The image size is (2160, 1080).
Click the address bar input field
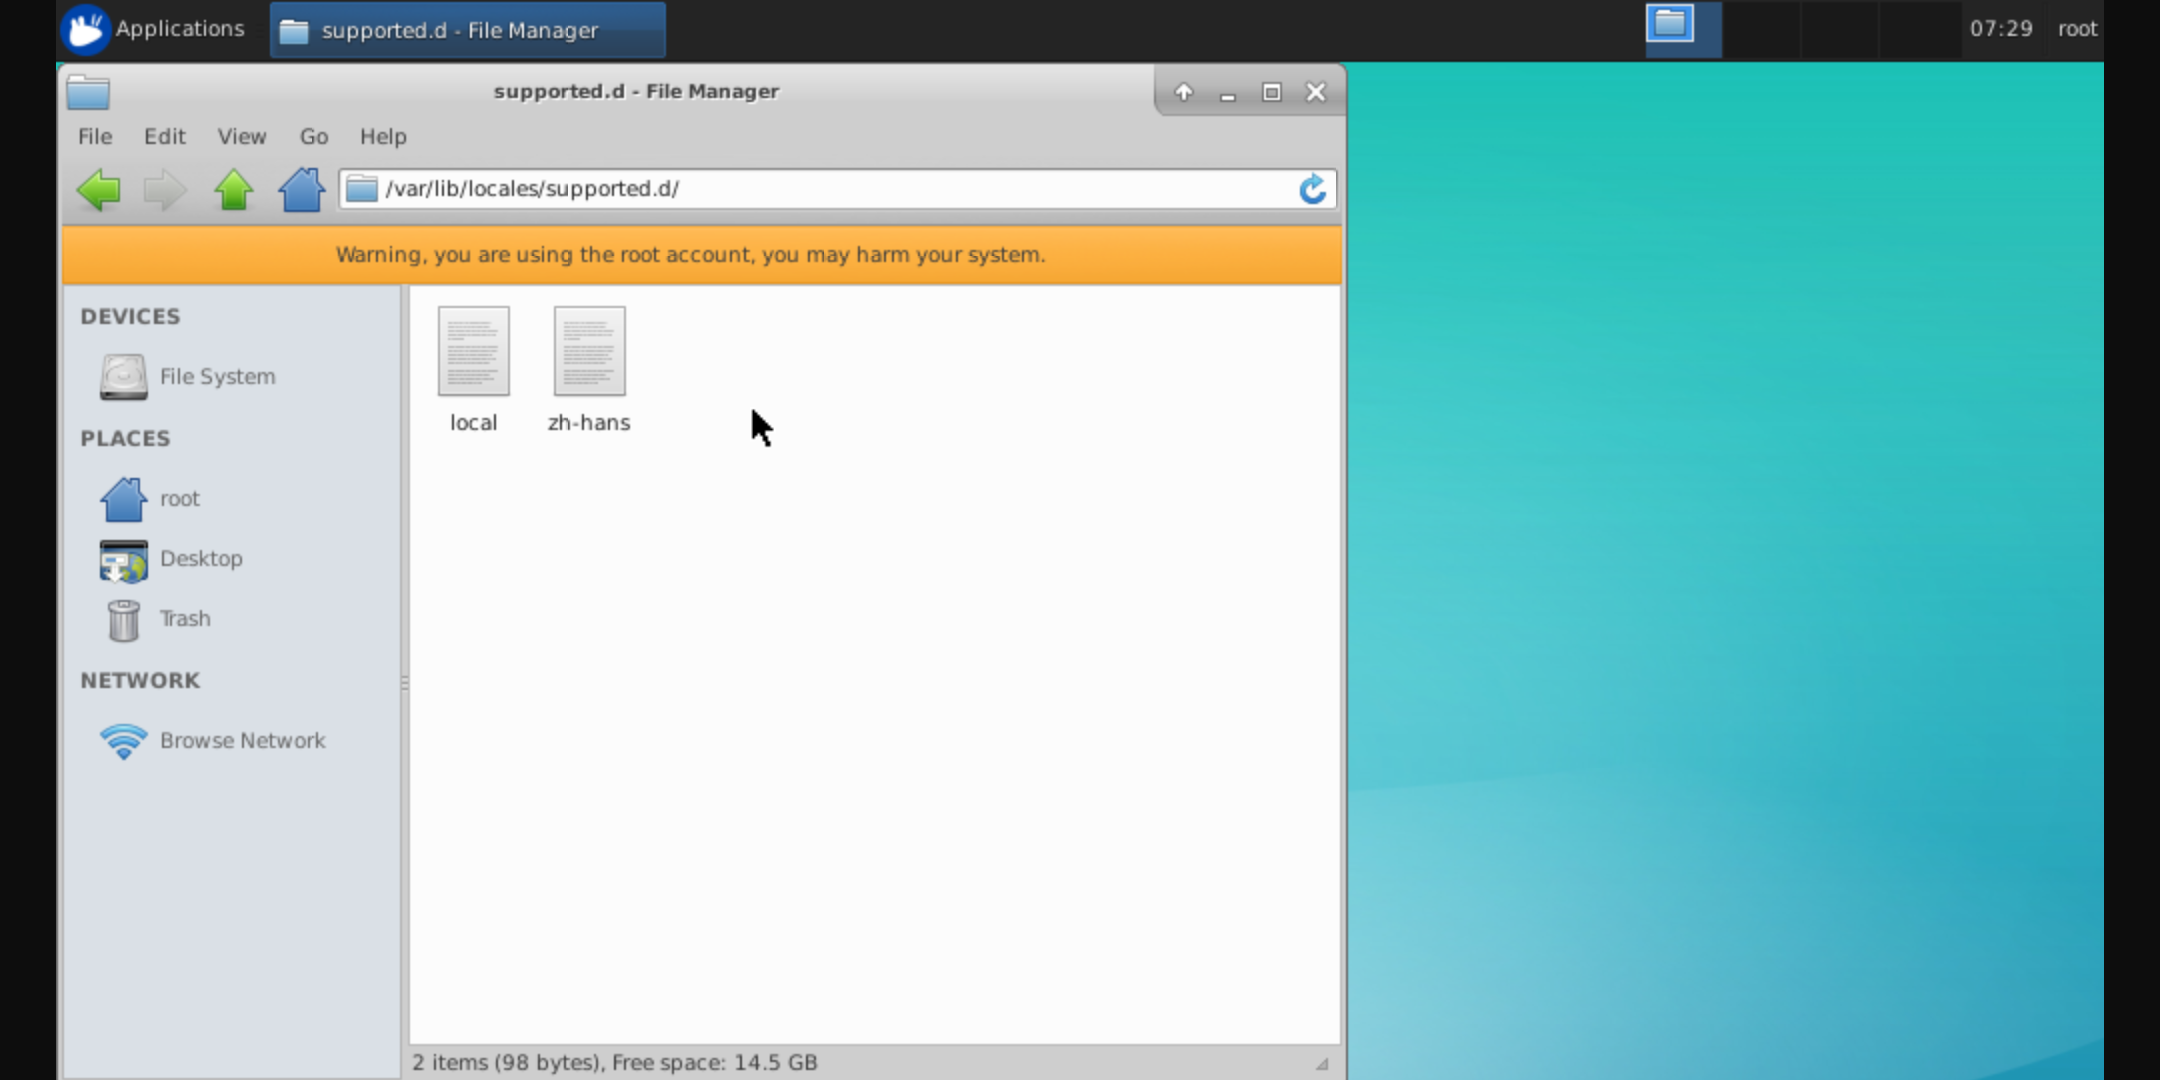(829, 189)
